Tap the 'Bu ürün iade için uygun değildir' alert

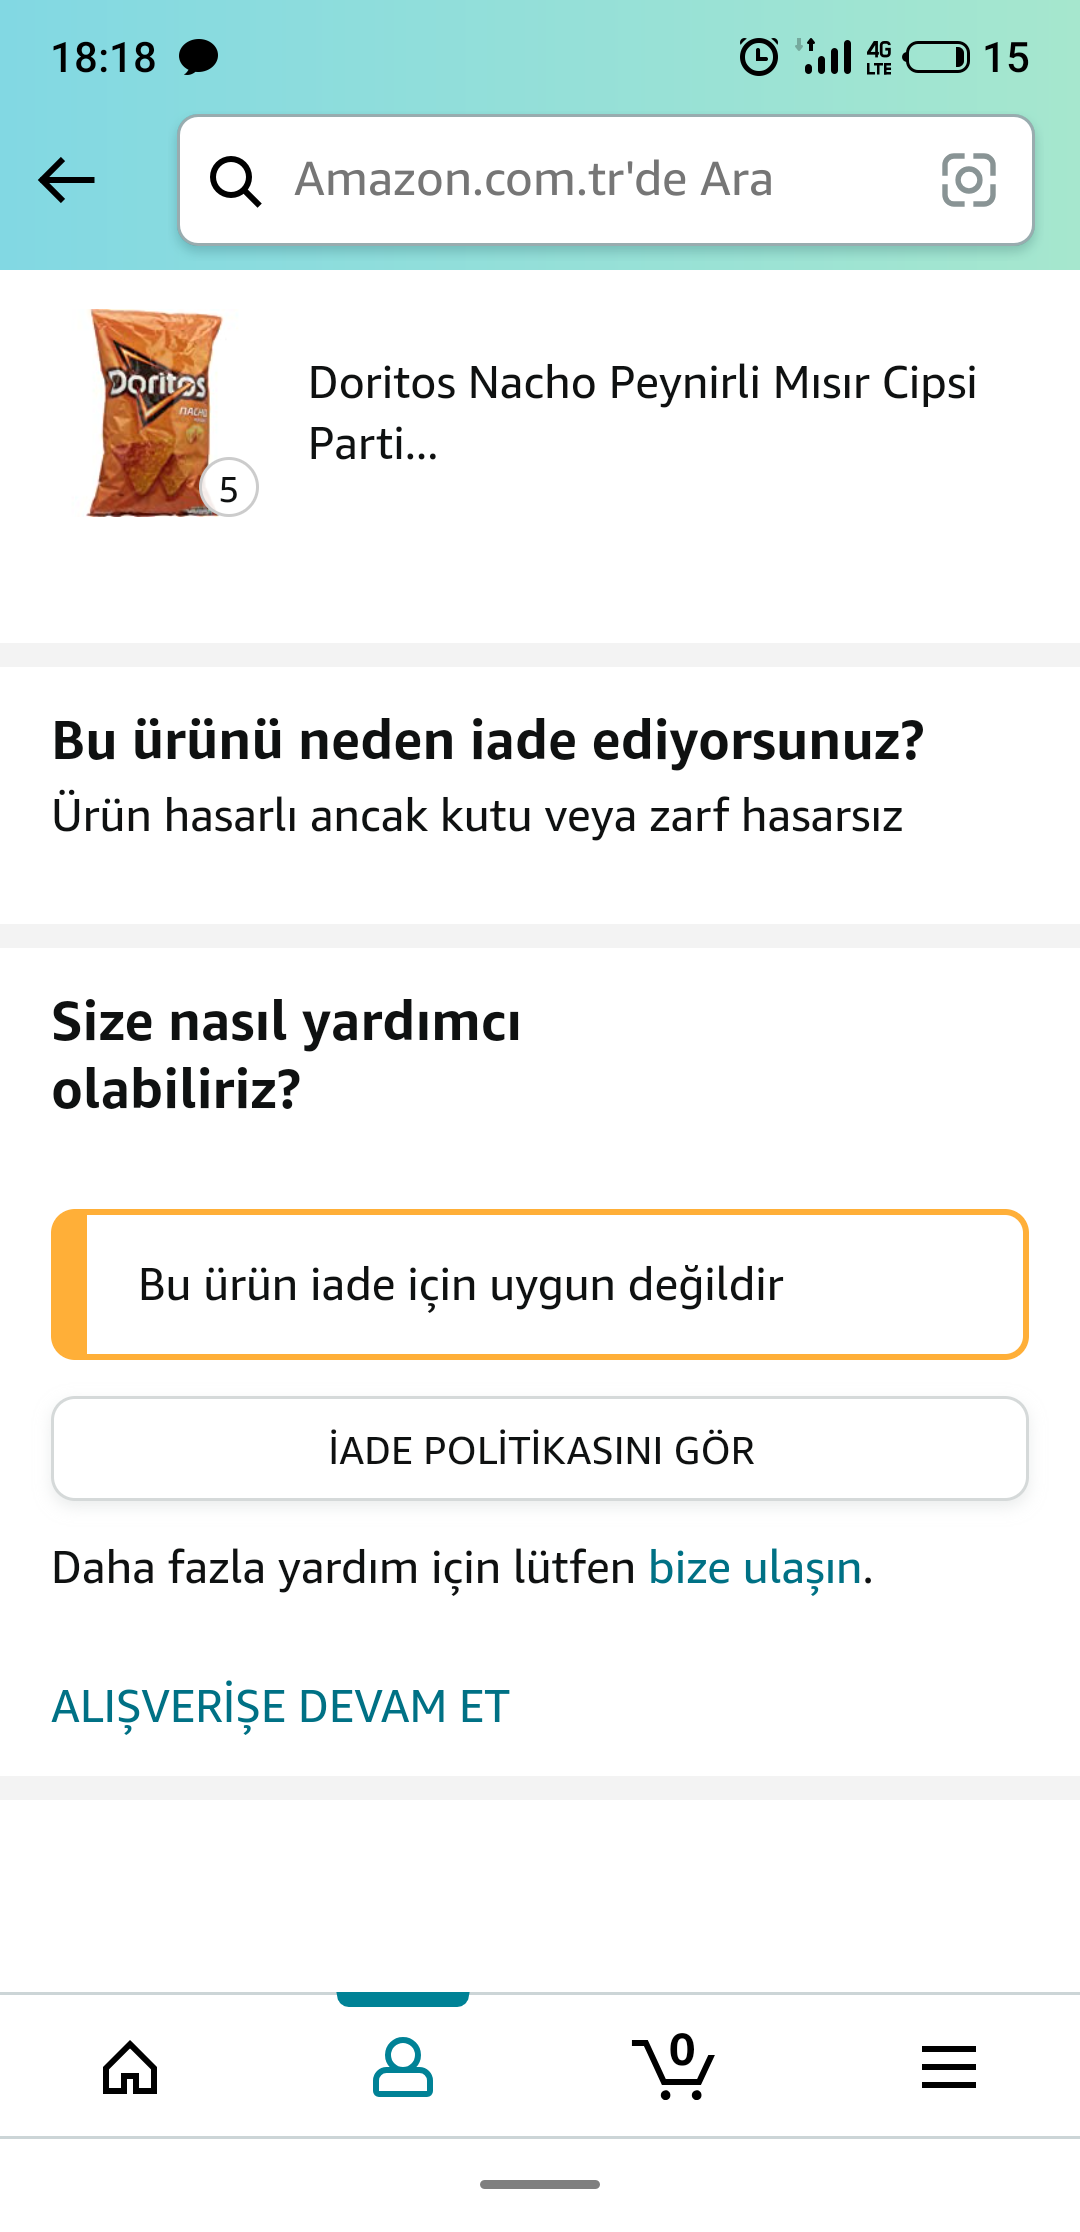[x=540, y=1285]
